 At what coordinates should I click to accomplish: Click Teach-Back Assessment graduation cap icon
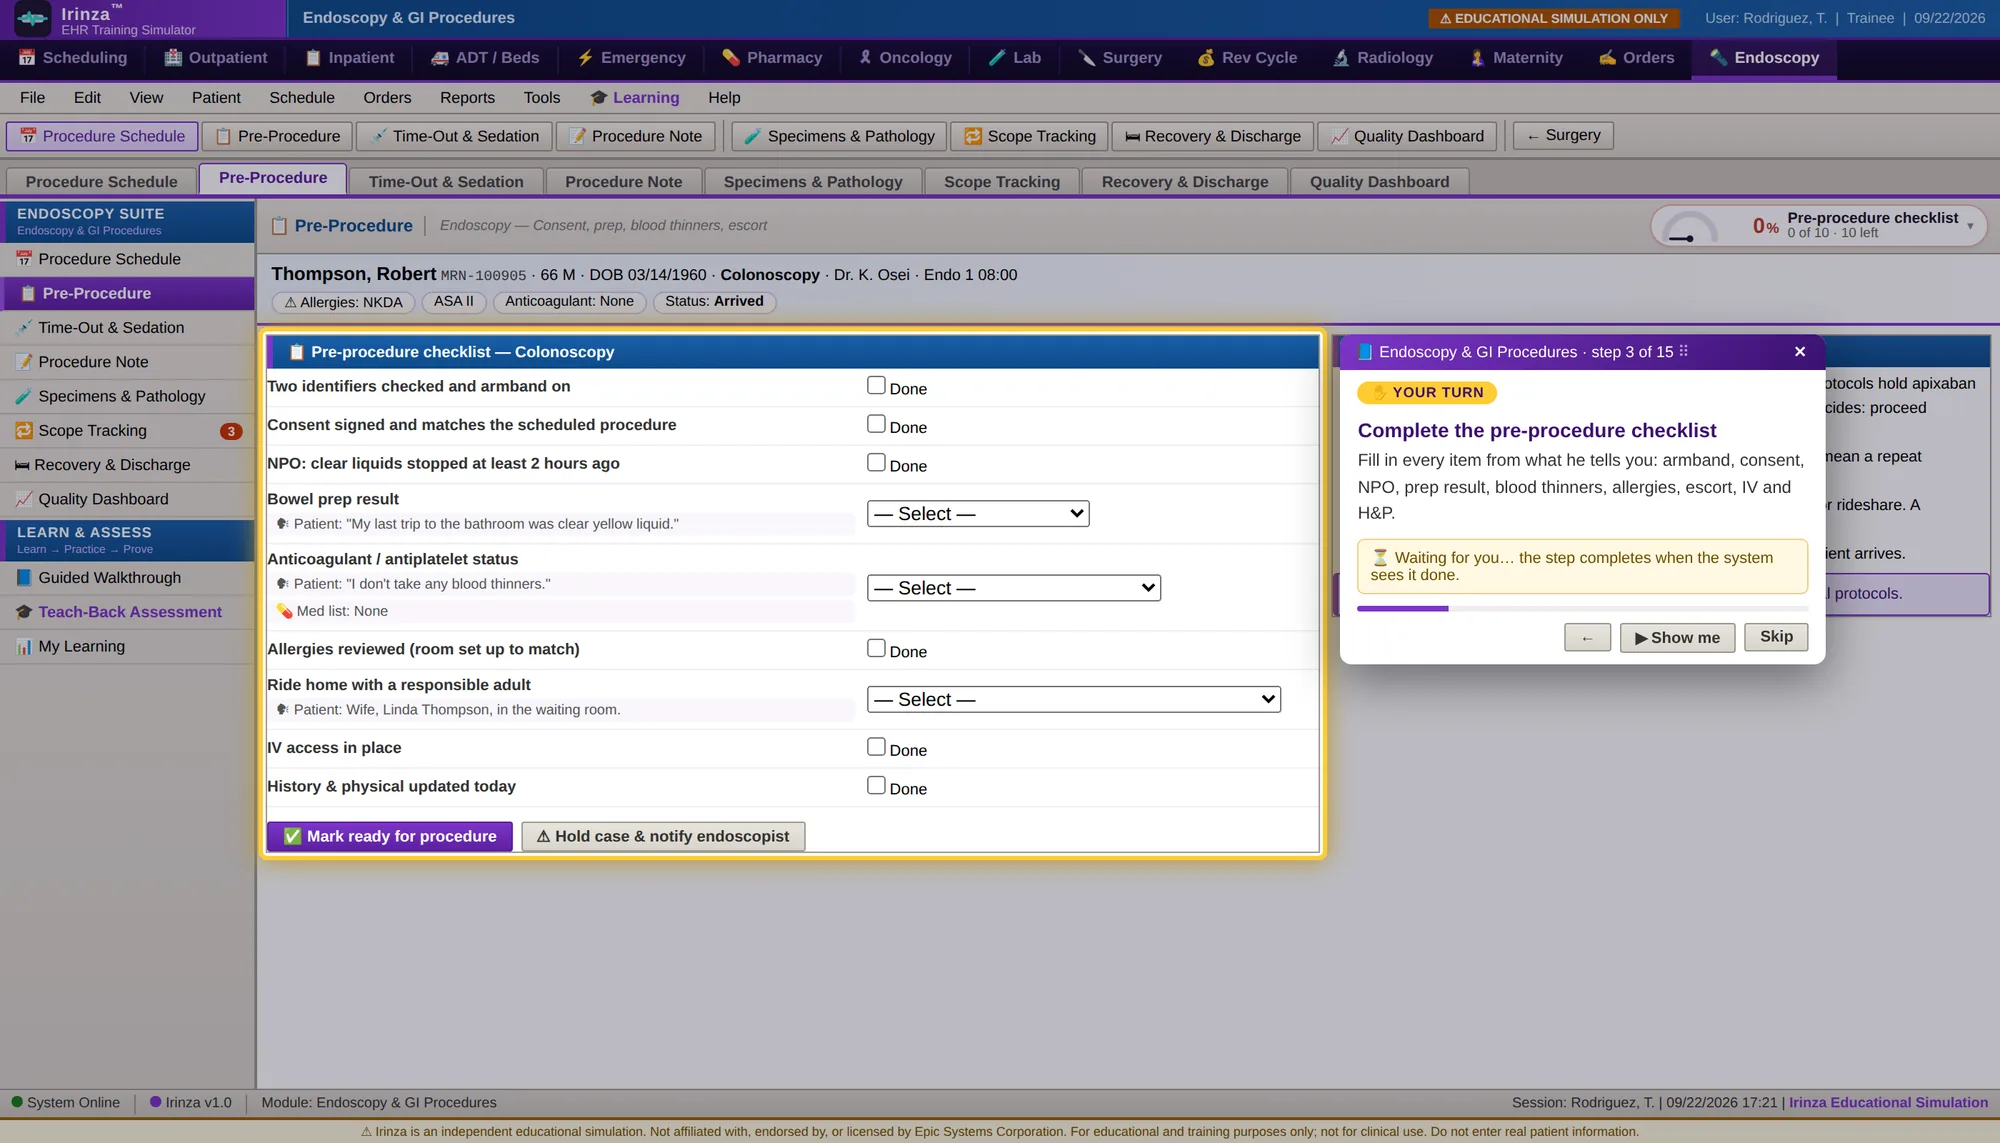24,612
